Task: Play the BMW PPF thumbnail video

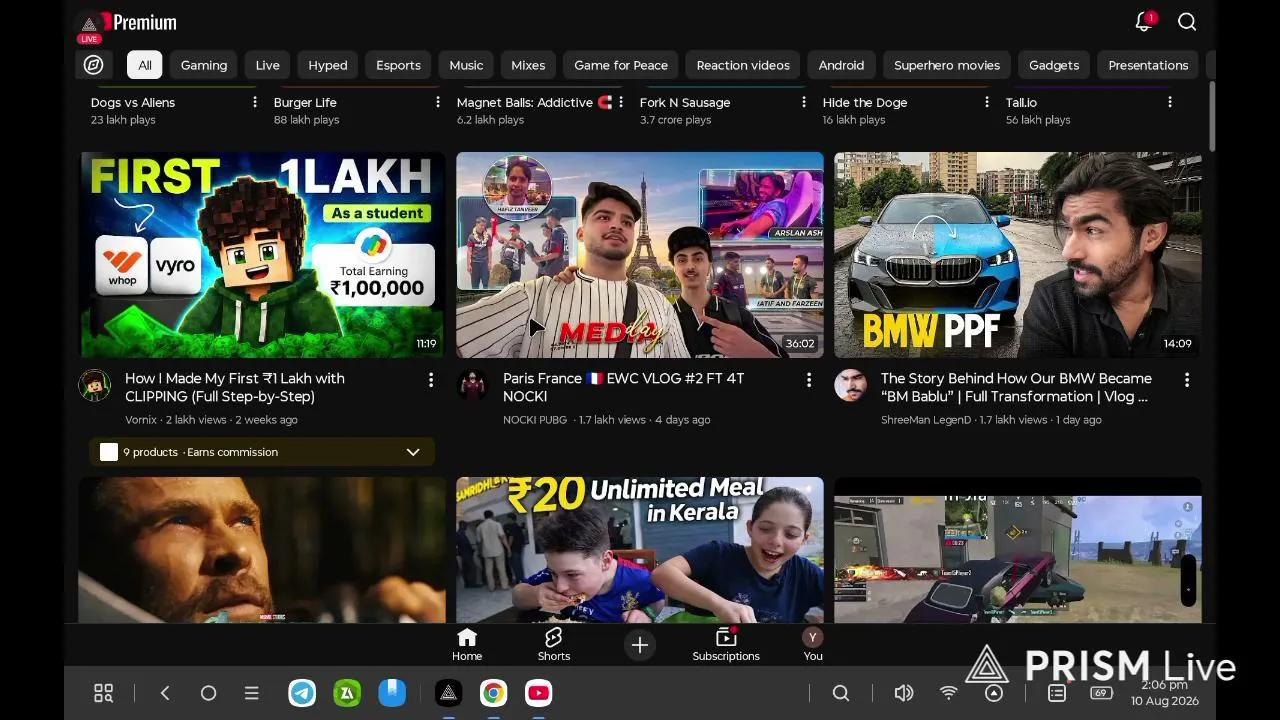Action: pyautogui.click(x=1018, y=255)
